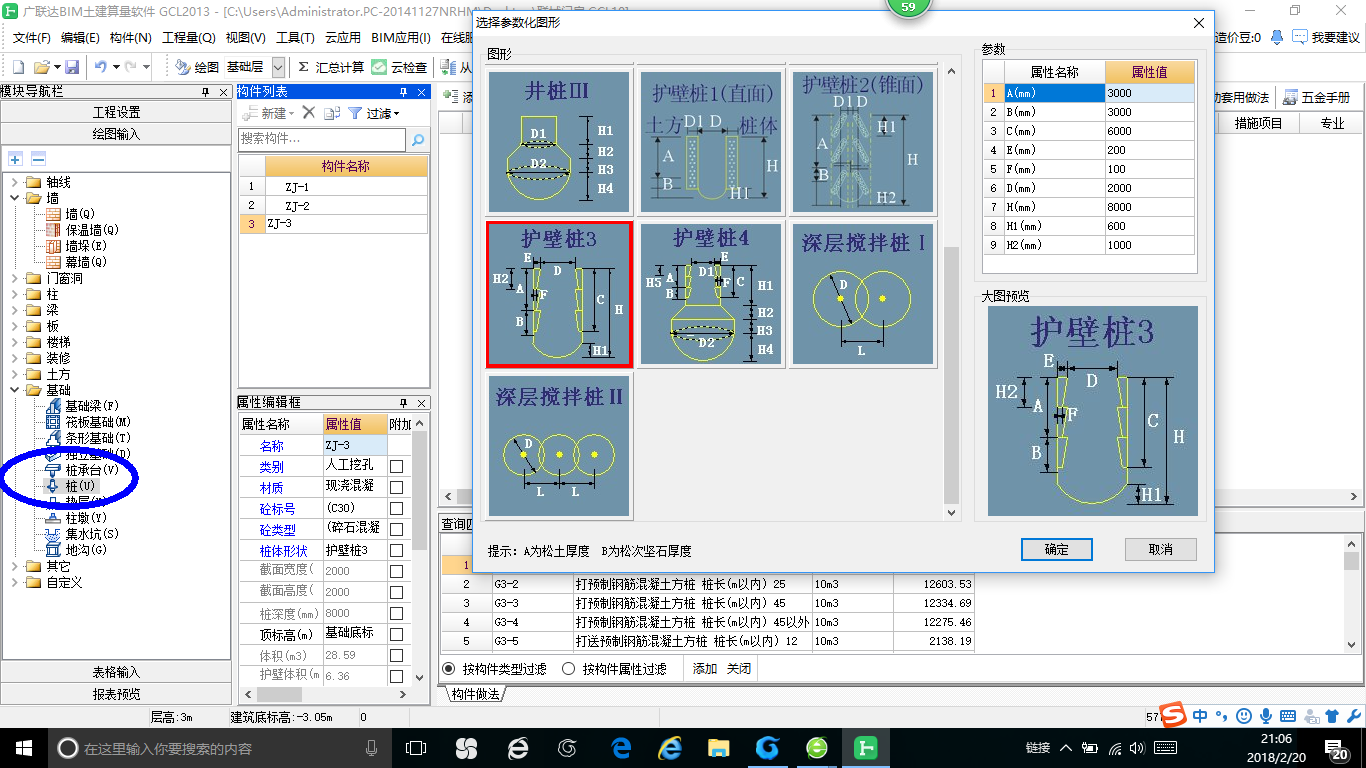Select 按构件属性过滤 radio button

click(569, 669)
